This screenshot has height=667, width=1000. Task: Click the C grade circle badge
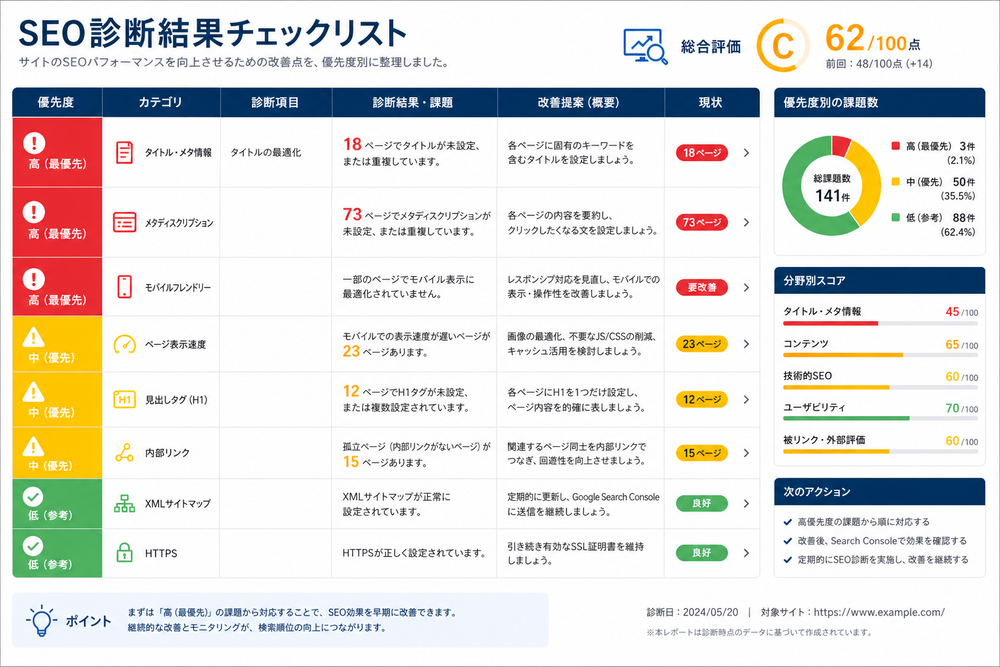pyautogui.click(x=783, y=46)
